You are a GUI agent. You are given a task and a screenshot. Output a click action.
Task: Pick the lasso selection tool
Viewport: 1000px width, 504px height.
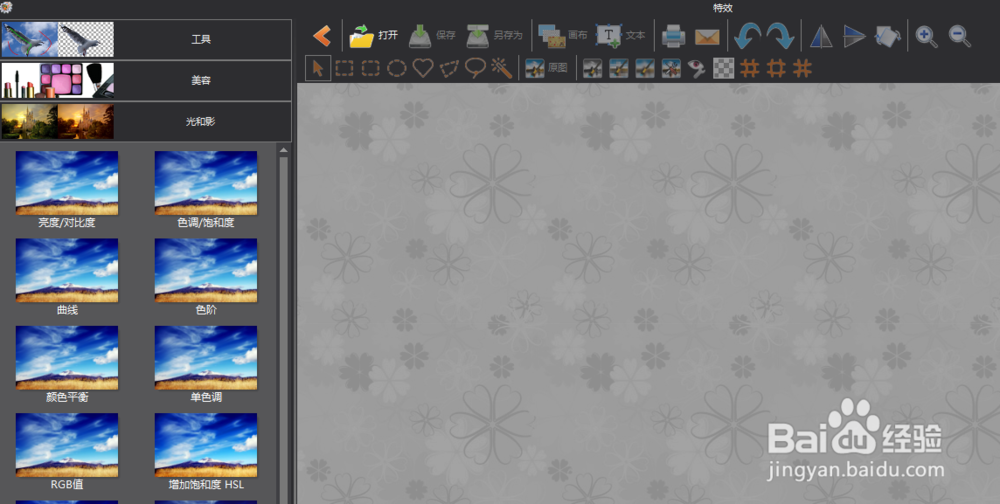[476, 68]
